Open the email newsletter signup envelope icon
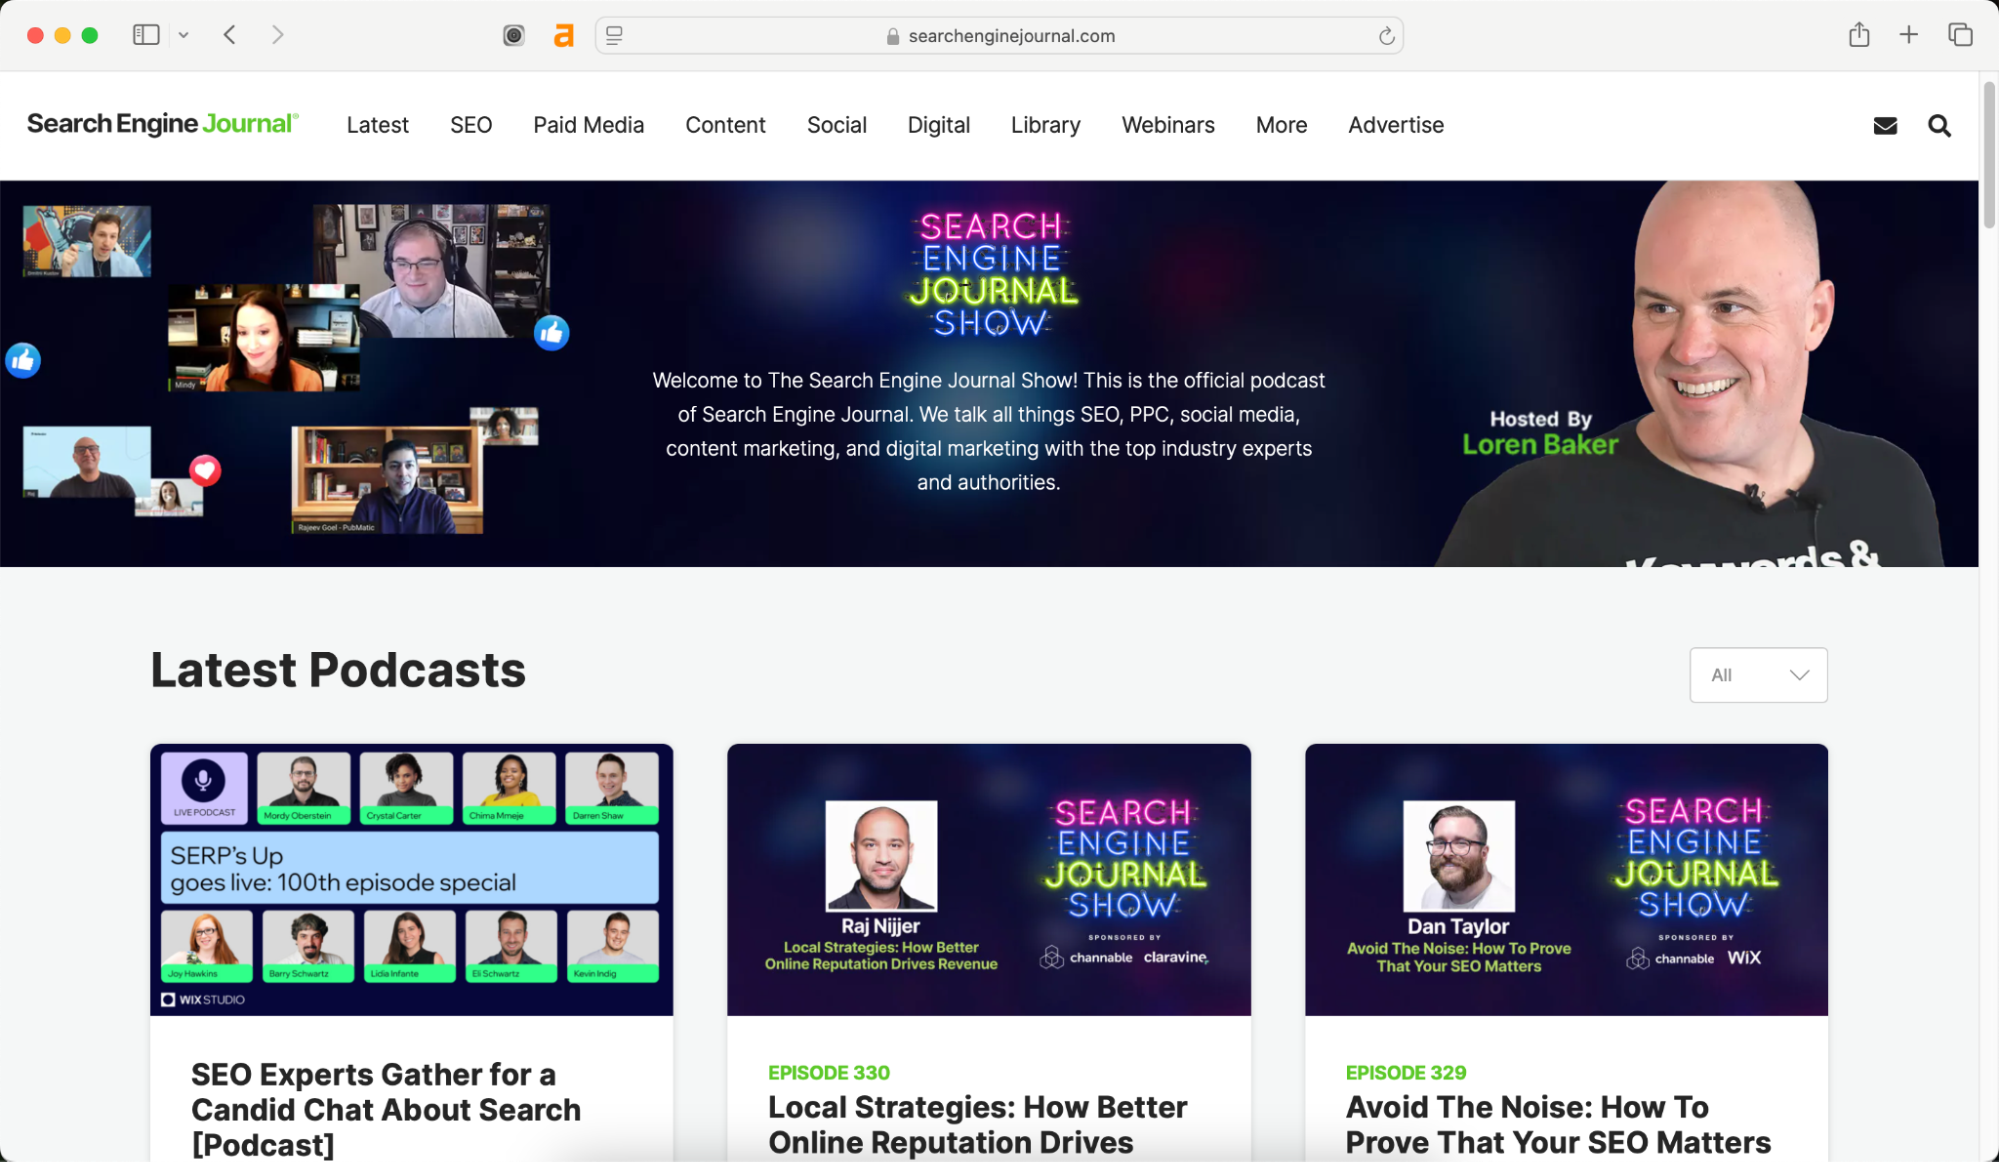 pos(1884,125)
